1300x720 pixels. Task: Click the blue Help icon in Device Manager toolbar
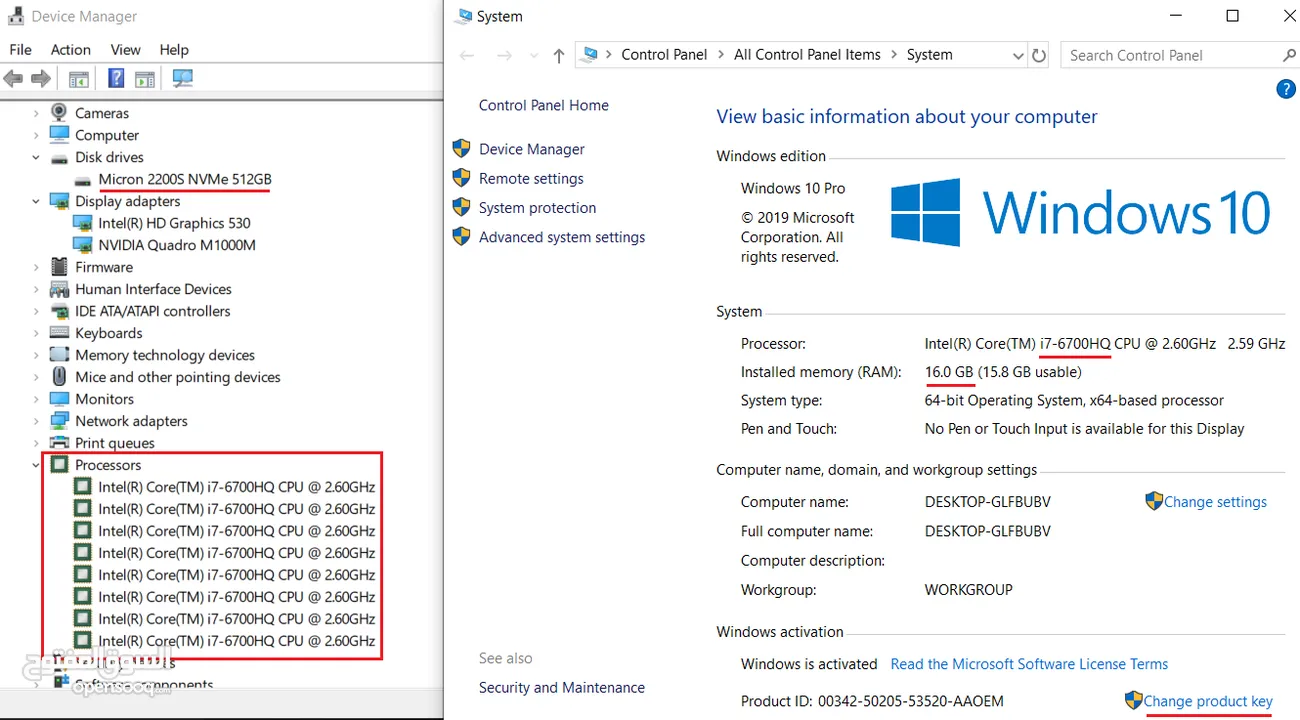coord(116,78)
